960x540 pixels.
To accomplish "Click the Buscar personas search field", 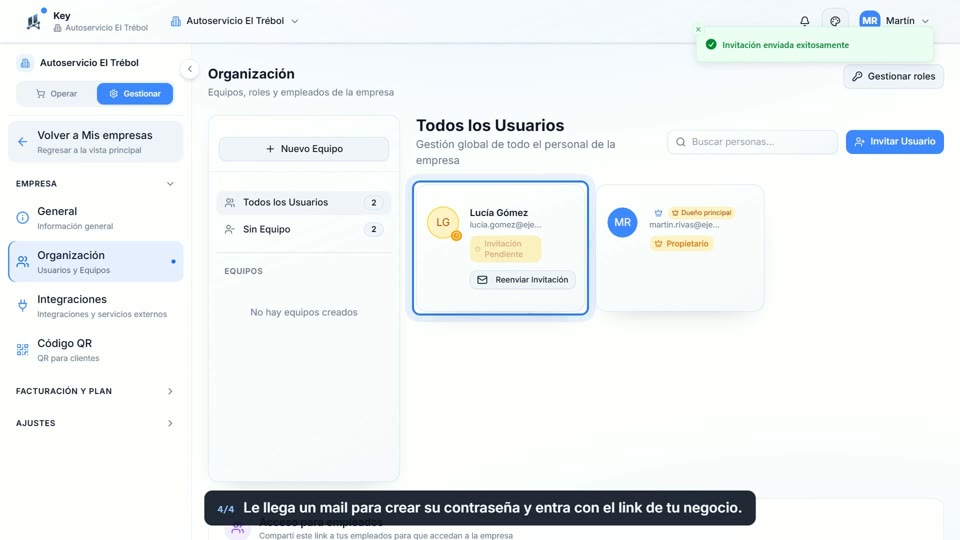I will point(752,142).
